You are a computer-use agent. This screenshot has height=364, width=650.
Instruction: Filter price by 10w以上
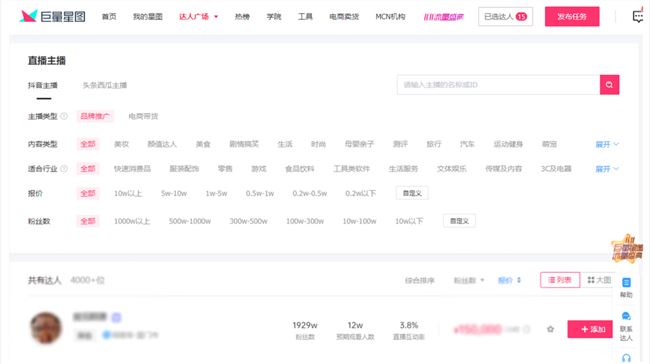coord(128,194)
